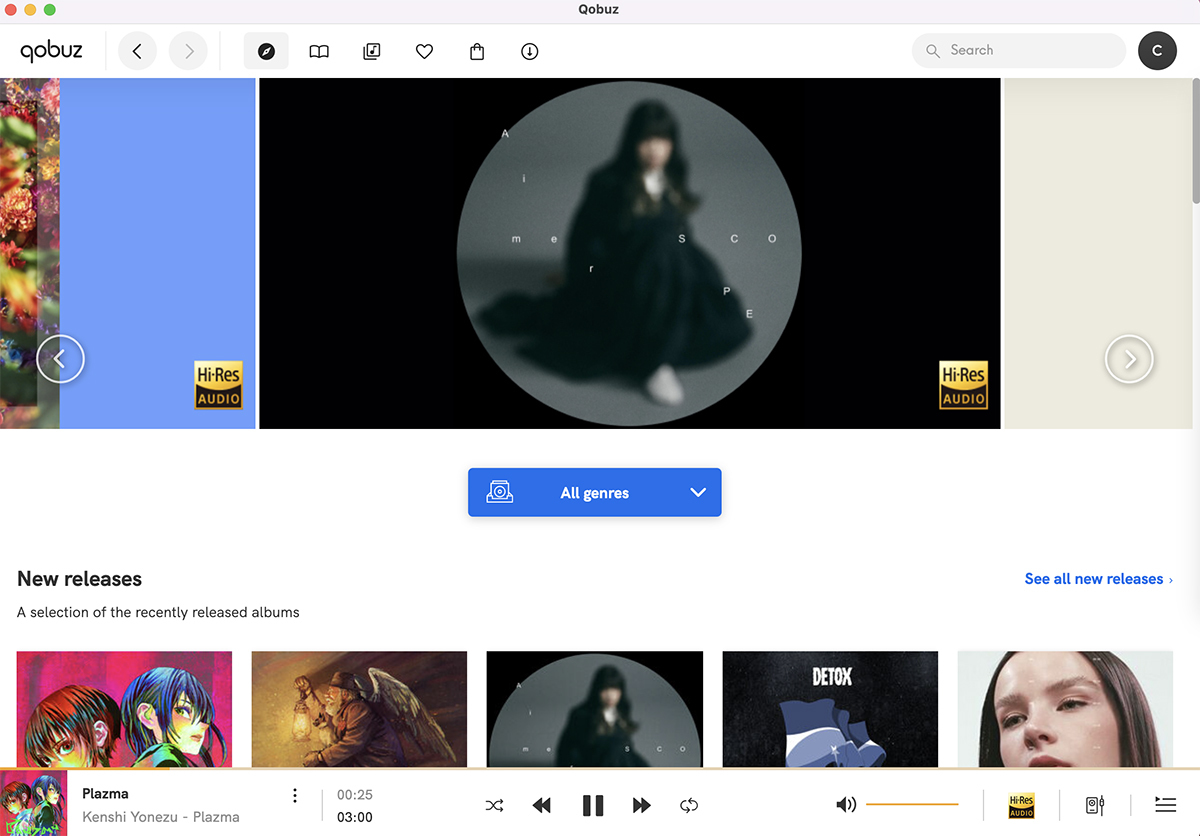
Task: Click the Hi-Res audio quality icon in player
Action: tap(1021, 805)
